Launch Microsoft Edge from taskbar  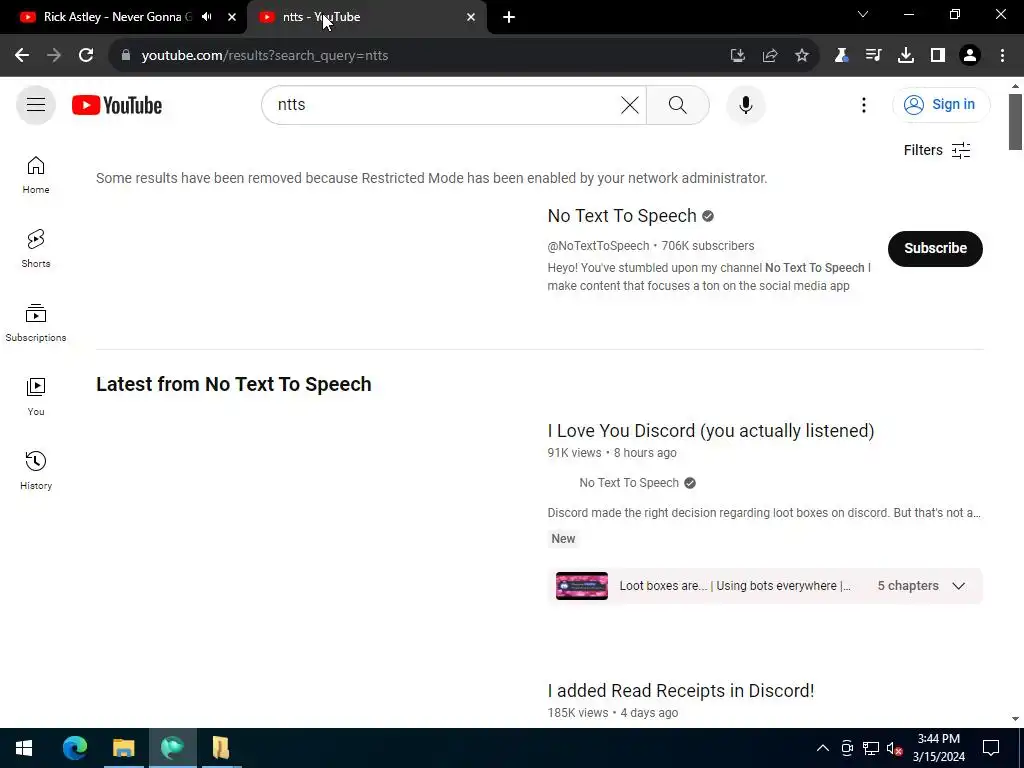[75, 748]
